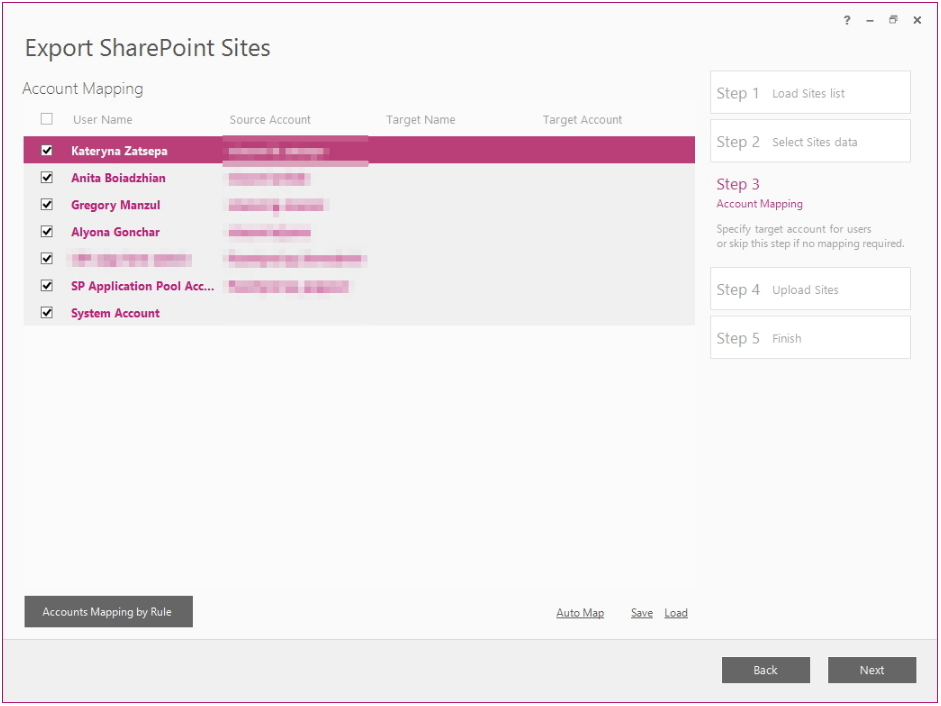Go to Step 5 Finish

pyautogui.click(x=810, y=337)
